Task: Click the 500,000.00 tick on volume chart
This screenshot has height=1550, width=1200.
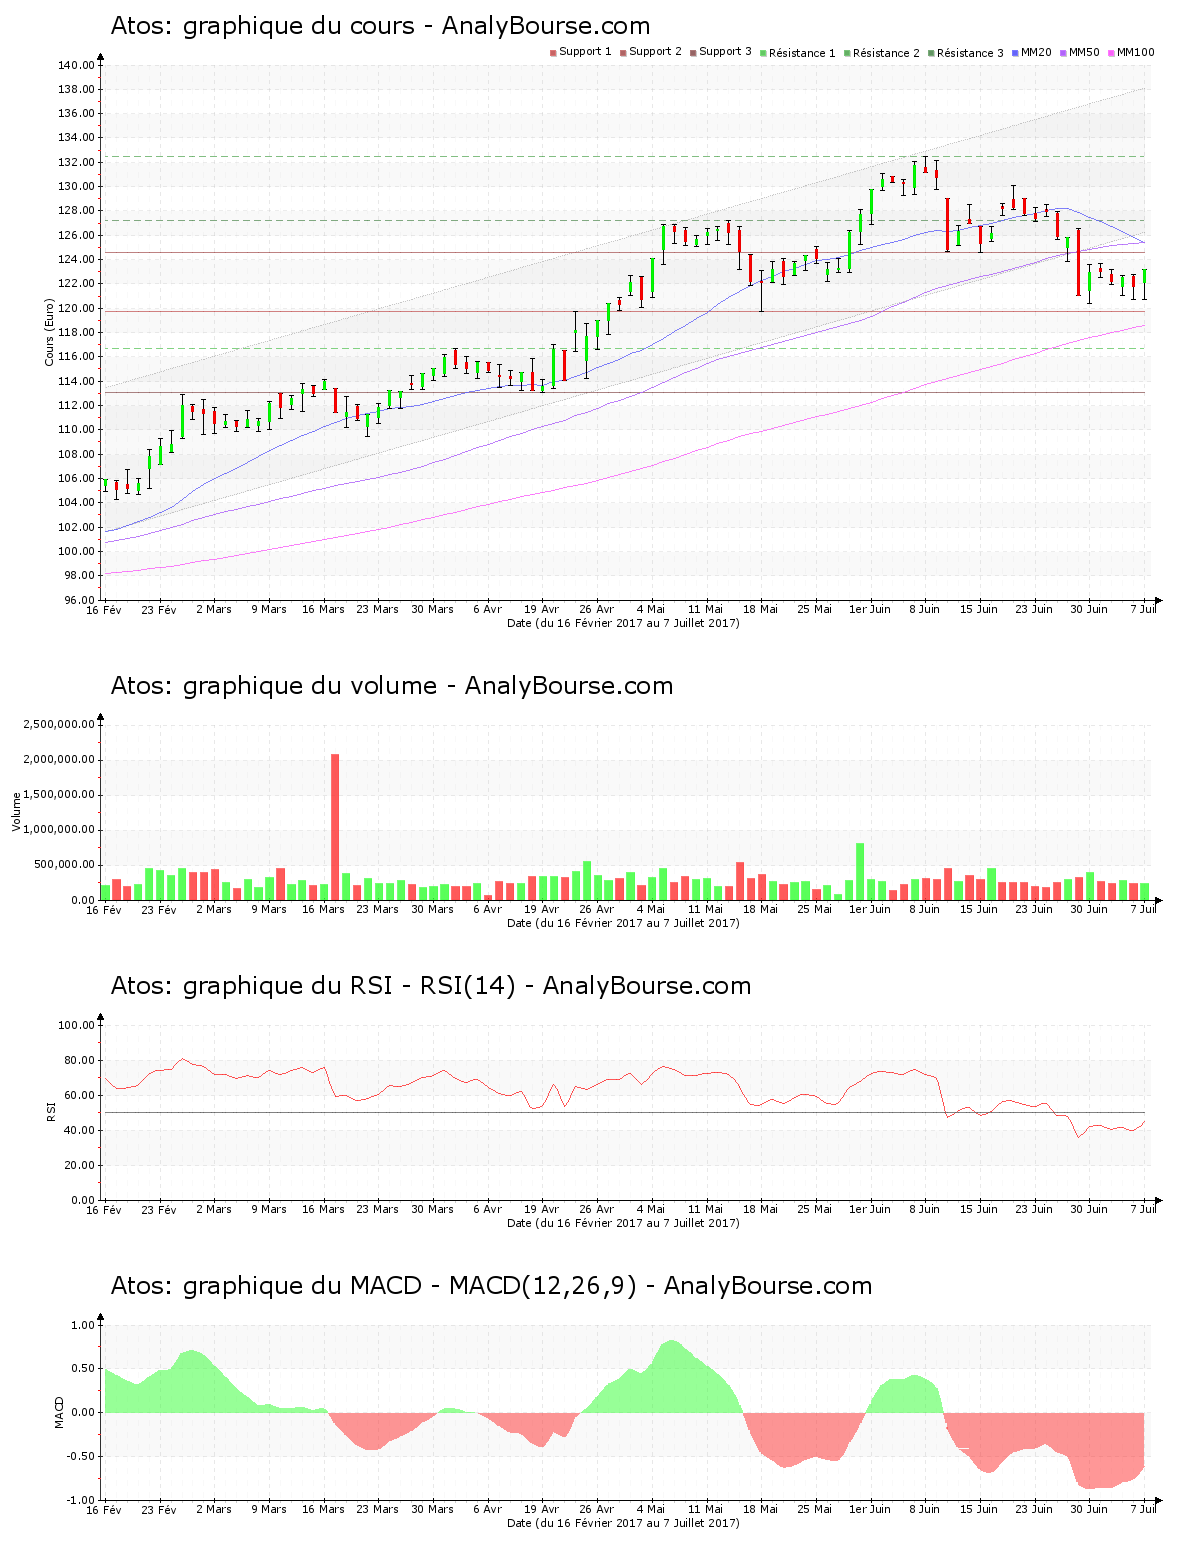Action: 65,865
